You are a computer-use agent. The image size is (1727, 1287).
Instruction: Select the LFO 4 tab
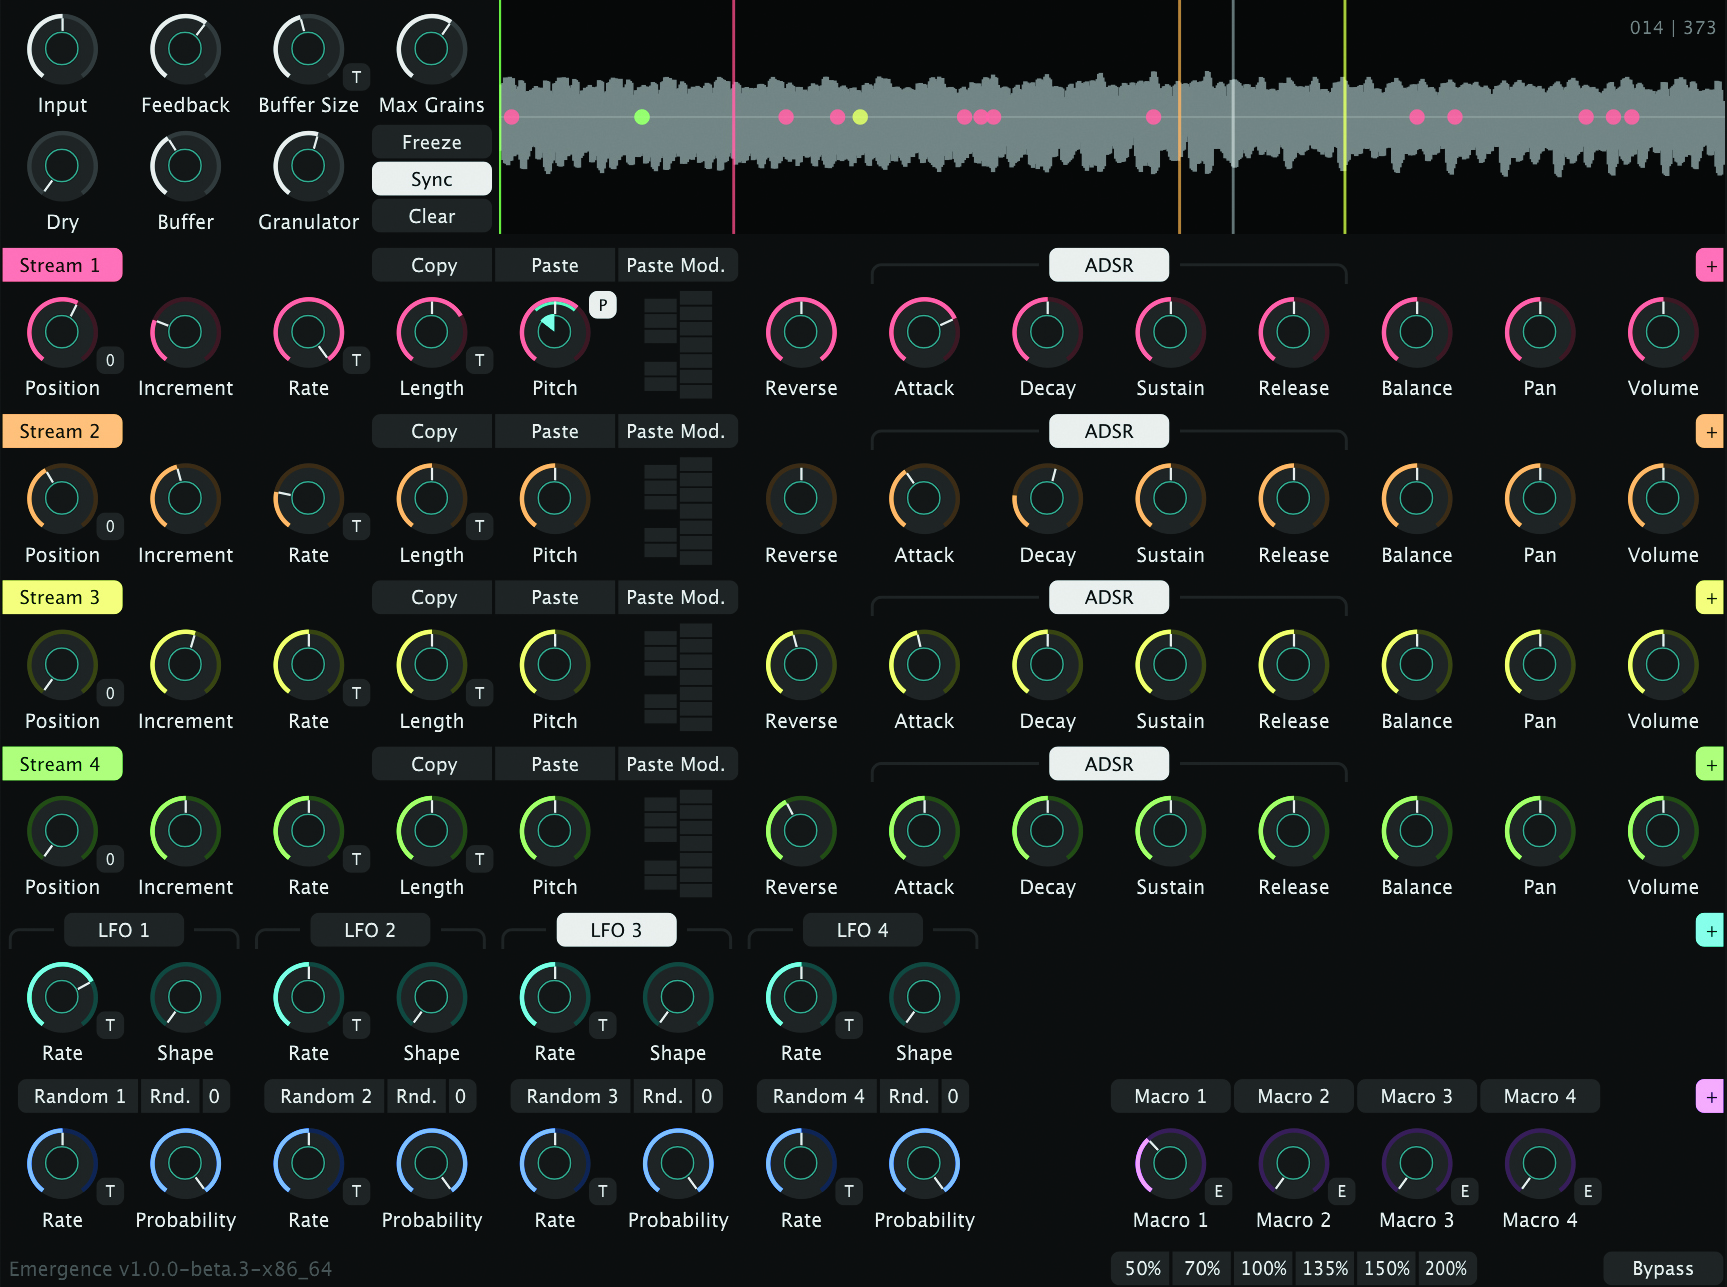[863, 930]
